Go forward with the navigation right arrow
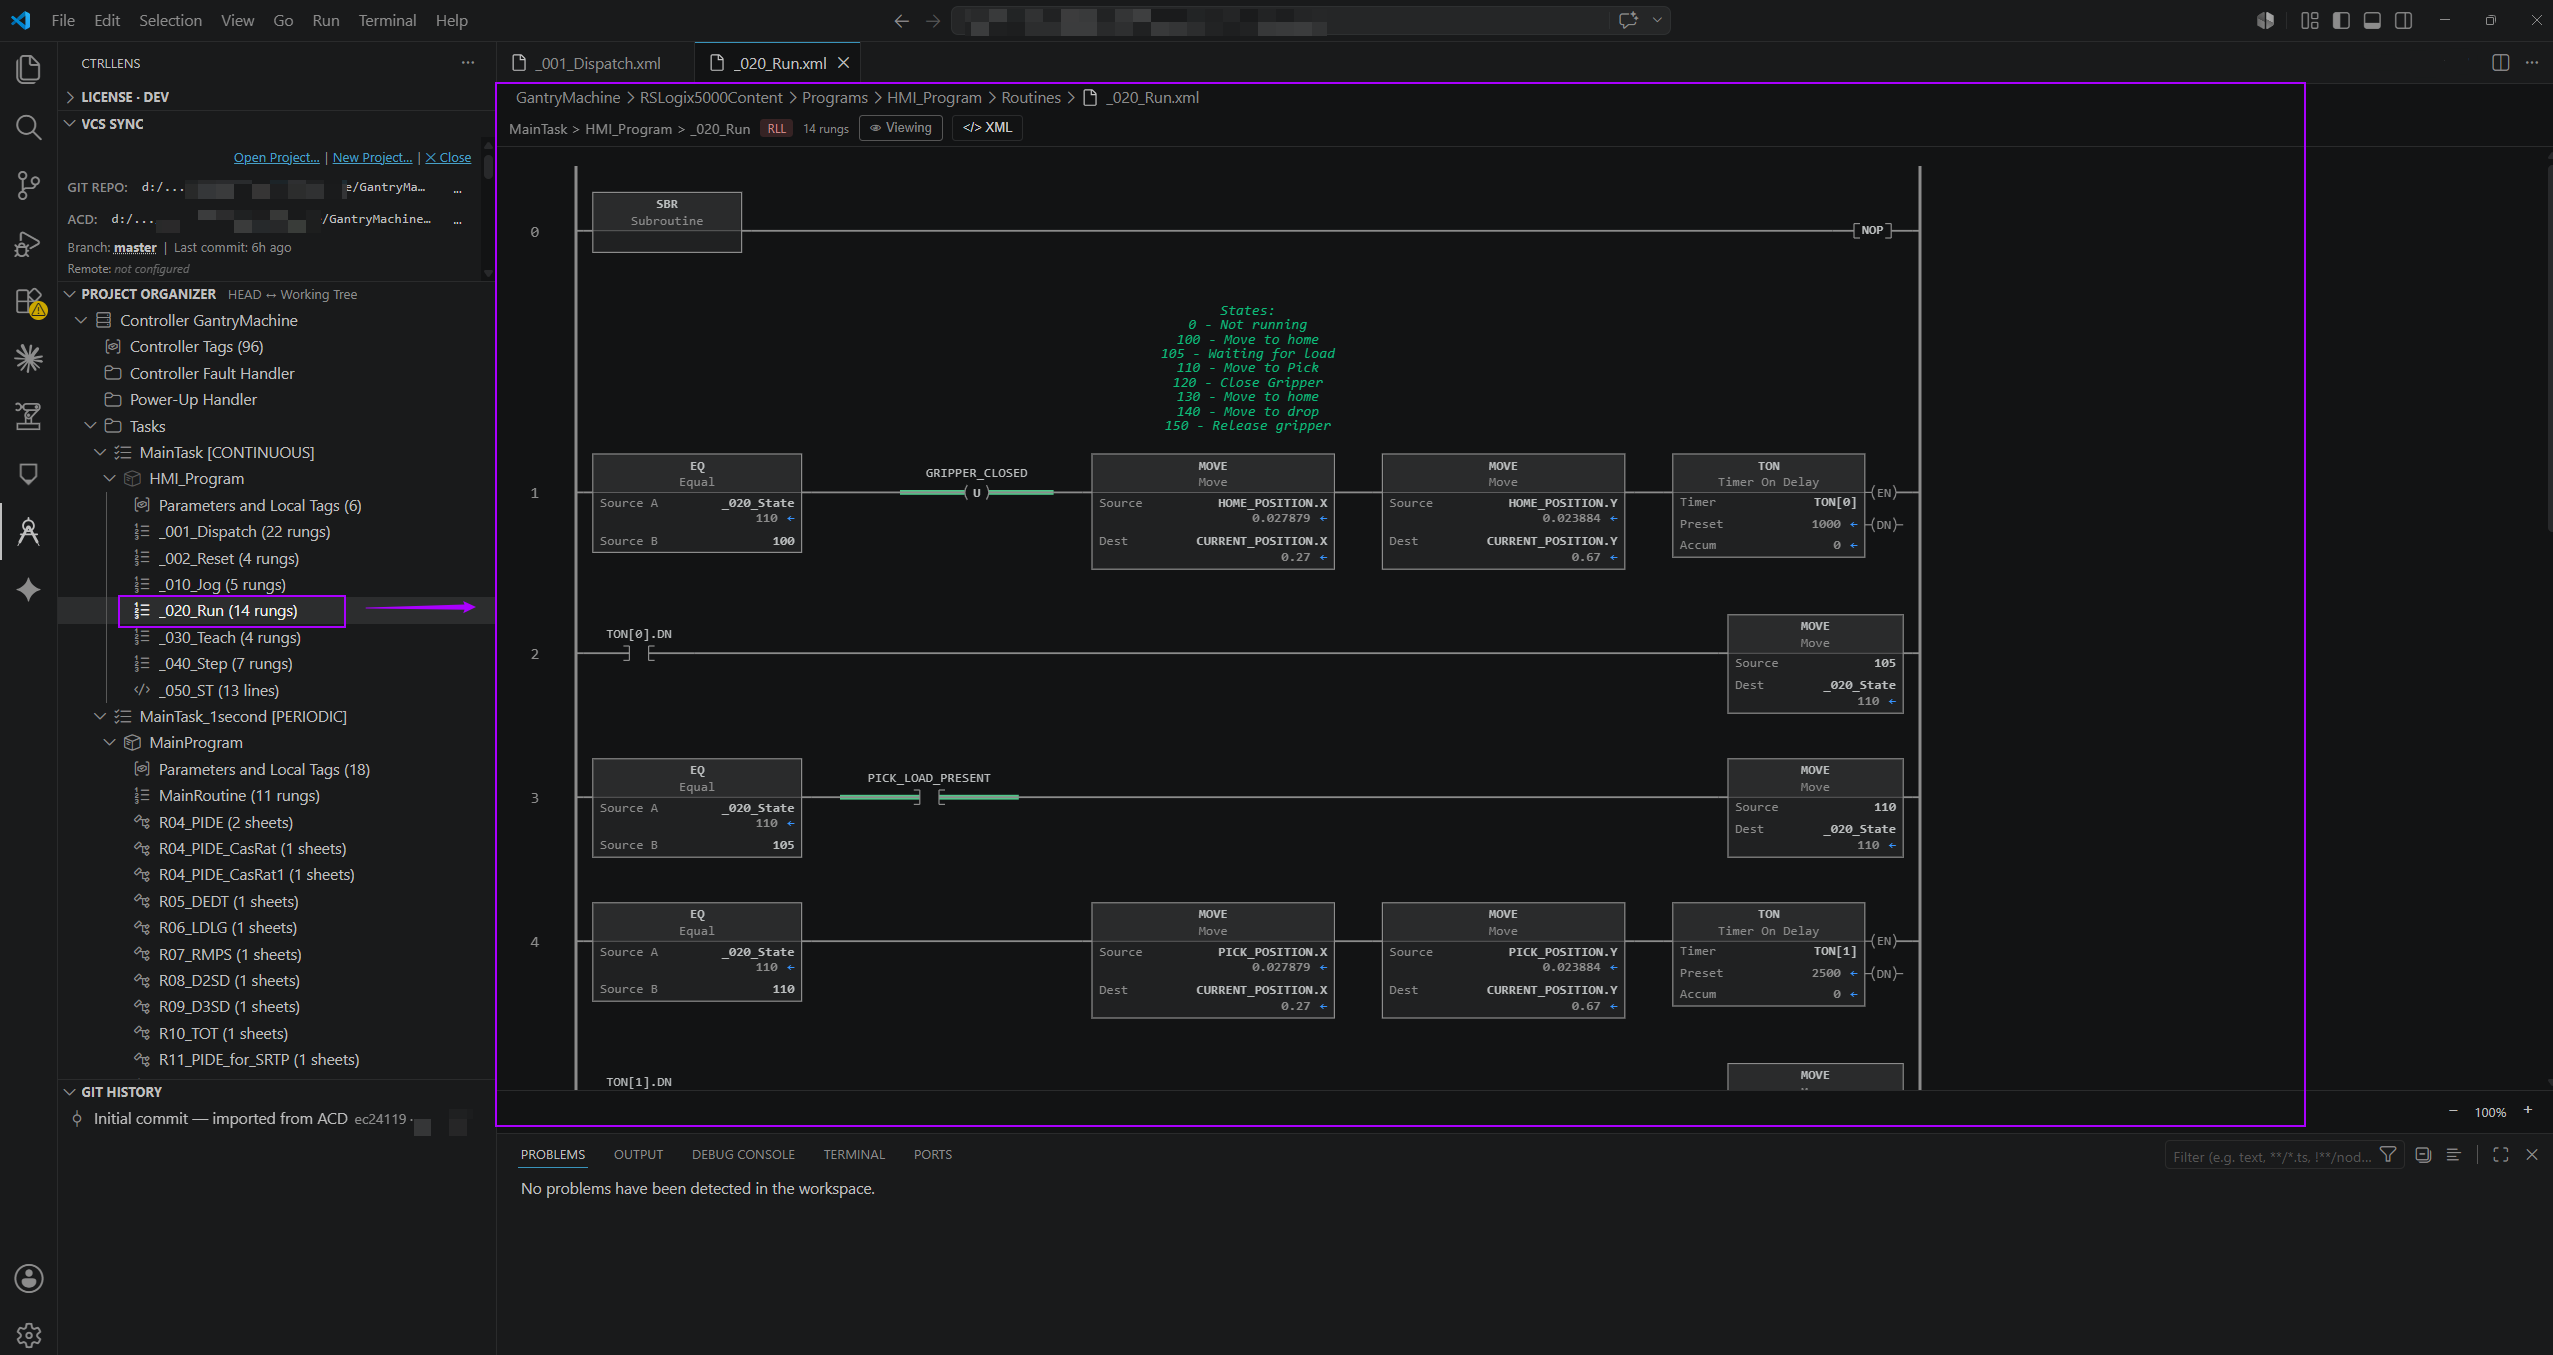This screenshot has width=2553, height=1355. pyautogui.click(x=933, y=20)
